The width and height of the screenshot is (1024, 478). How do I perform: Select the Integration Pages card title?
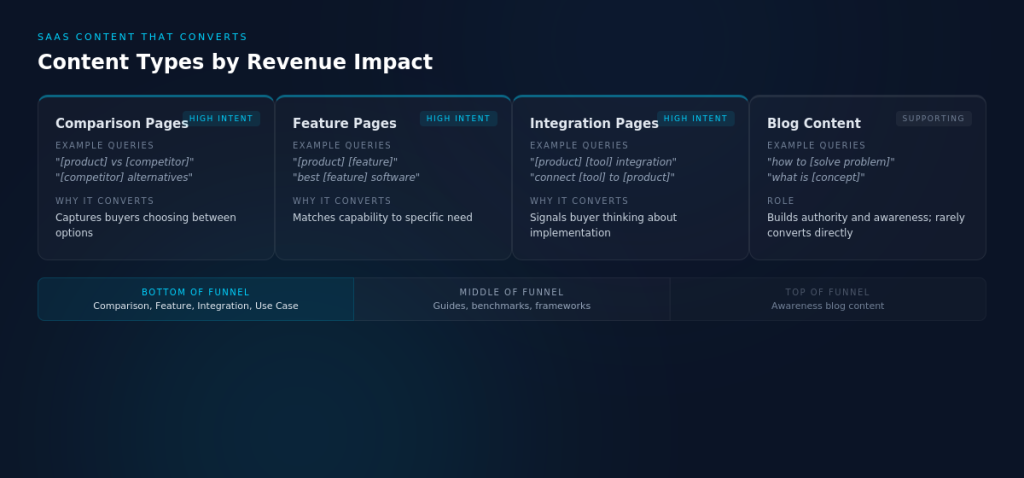594,123
